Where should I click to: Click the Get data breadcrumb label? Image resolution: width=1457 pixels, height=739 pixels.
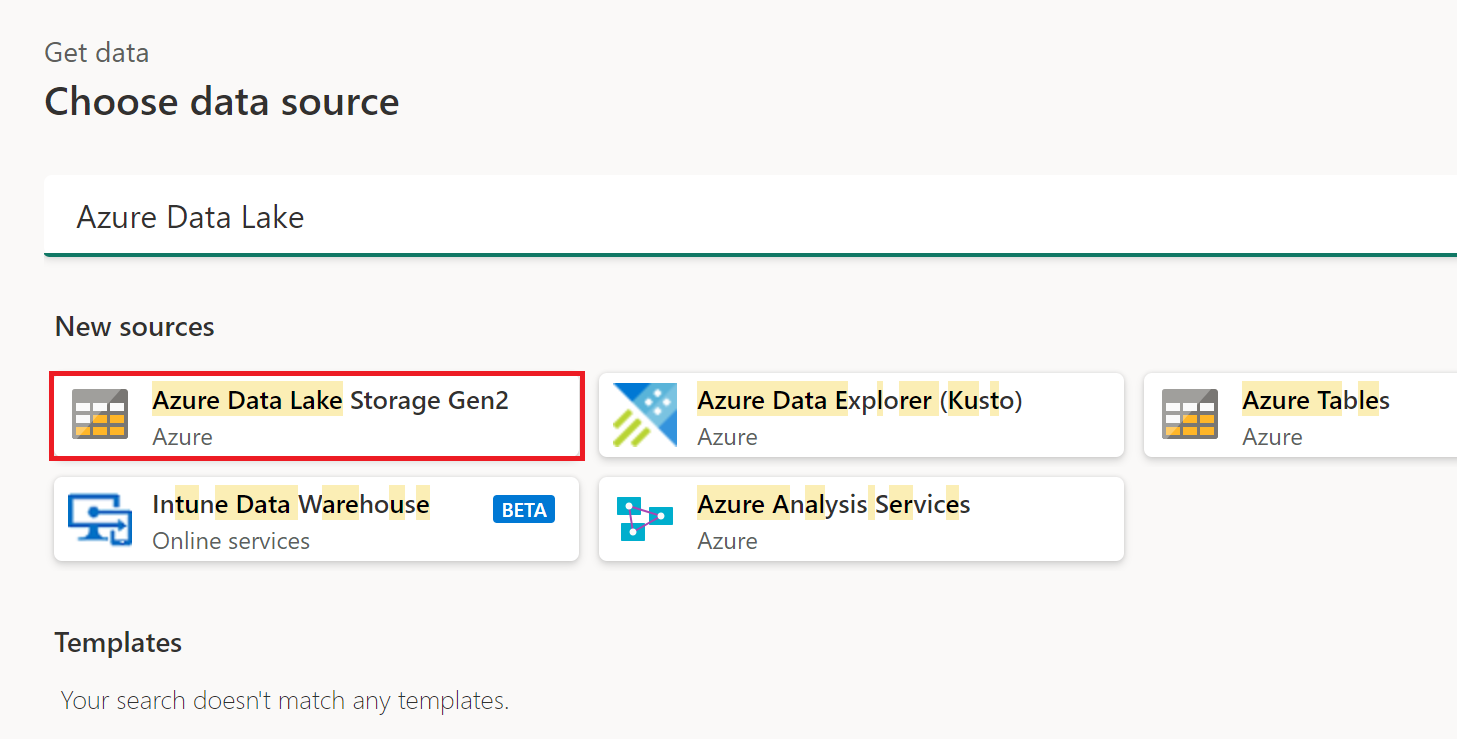(x=96, y=52)
